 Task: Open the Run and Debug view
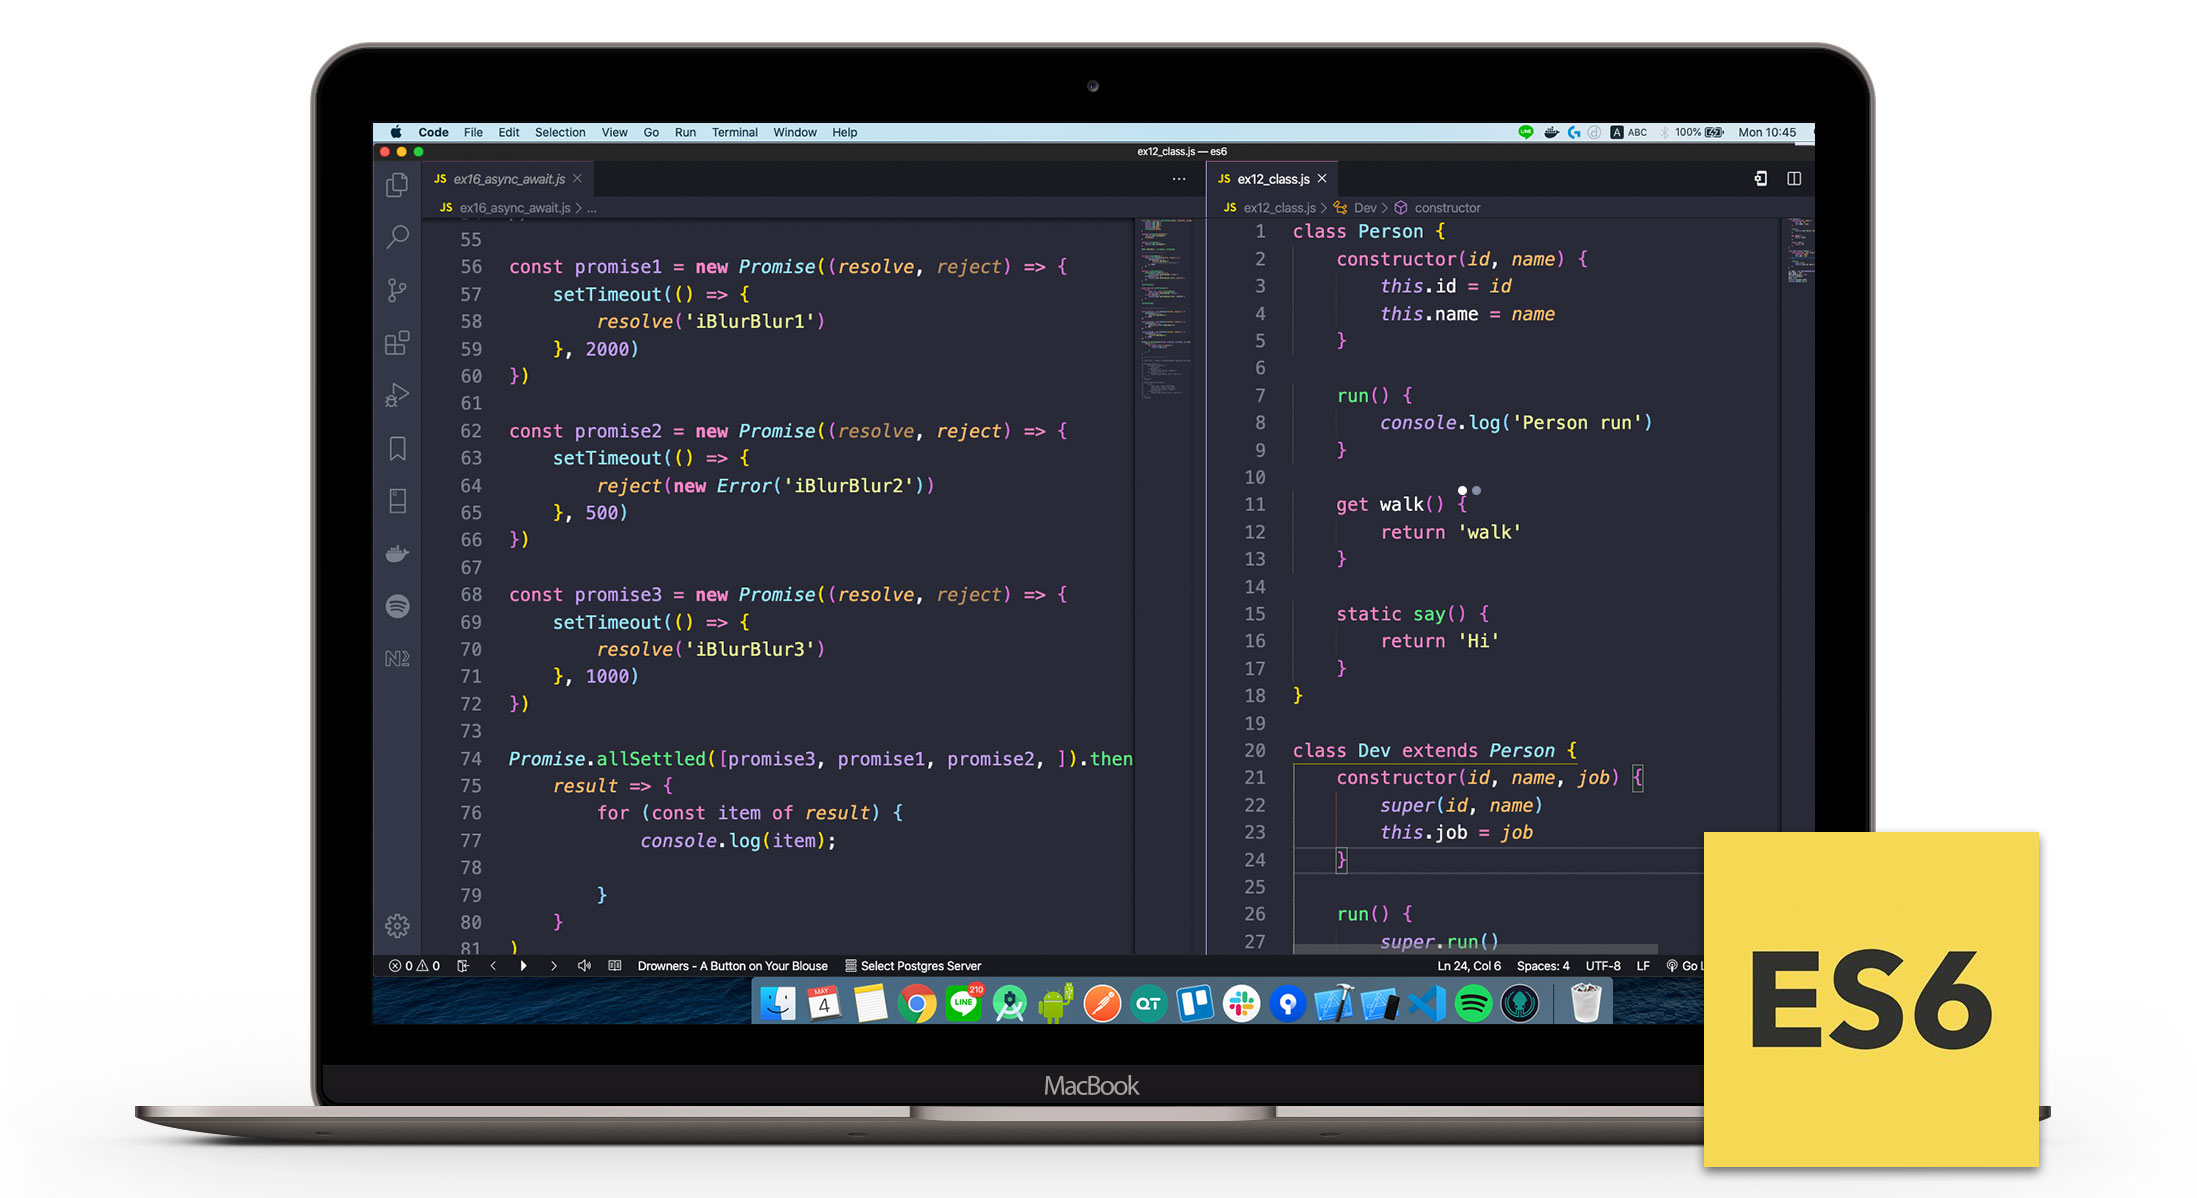coord(397,395)
